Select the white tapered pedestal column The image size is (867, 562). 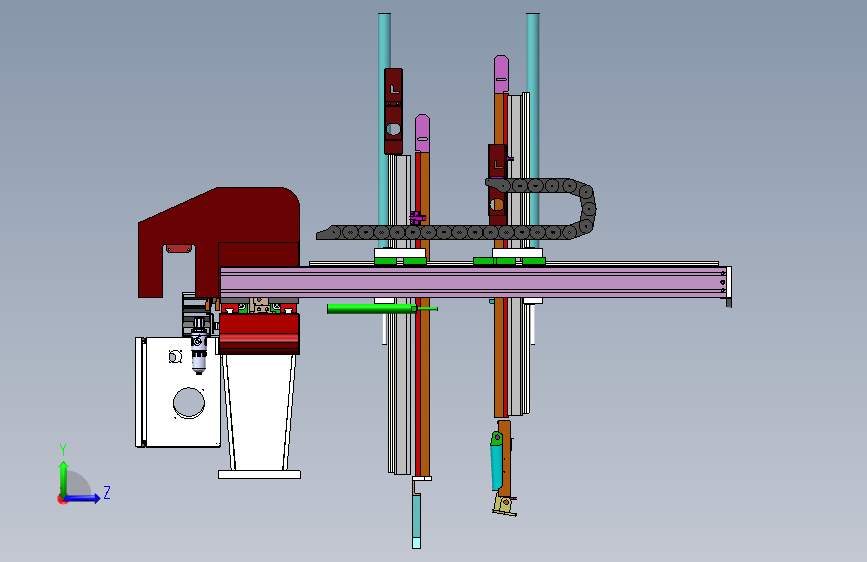coord(259,412)
